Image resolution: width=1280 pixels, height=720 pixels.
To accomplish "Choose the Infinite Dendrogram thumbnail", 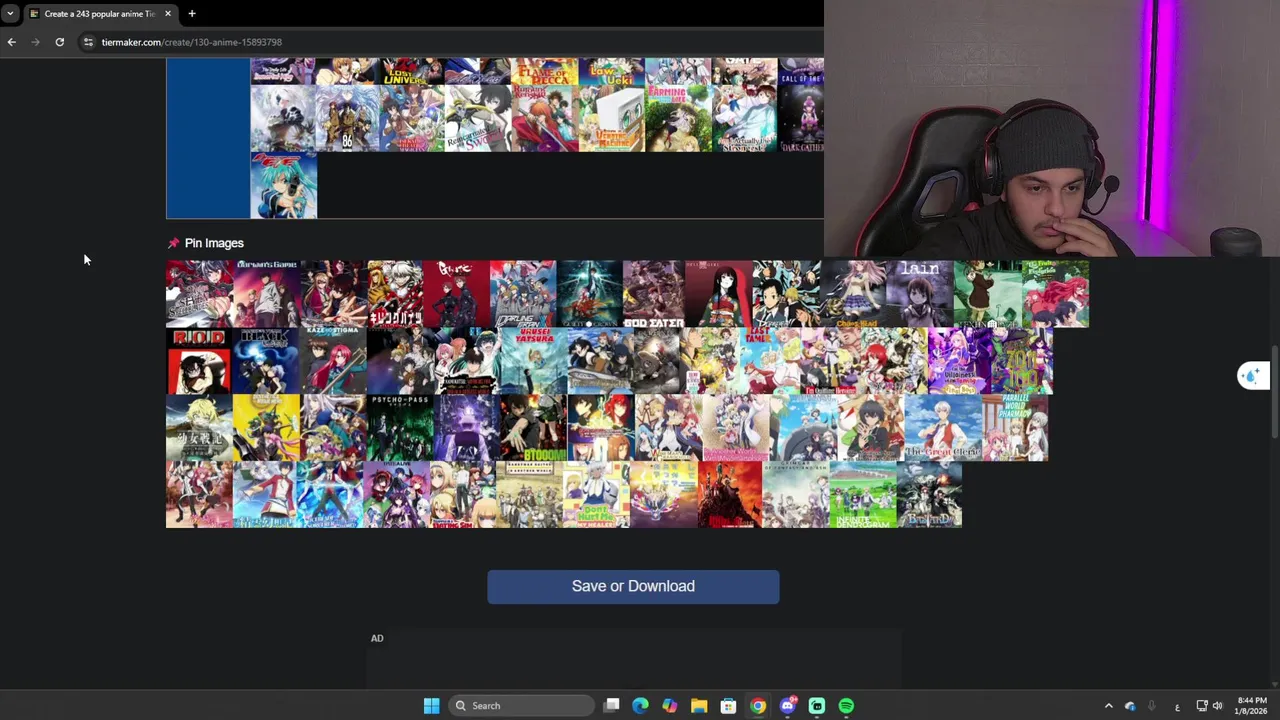I will pos(862,495).
